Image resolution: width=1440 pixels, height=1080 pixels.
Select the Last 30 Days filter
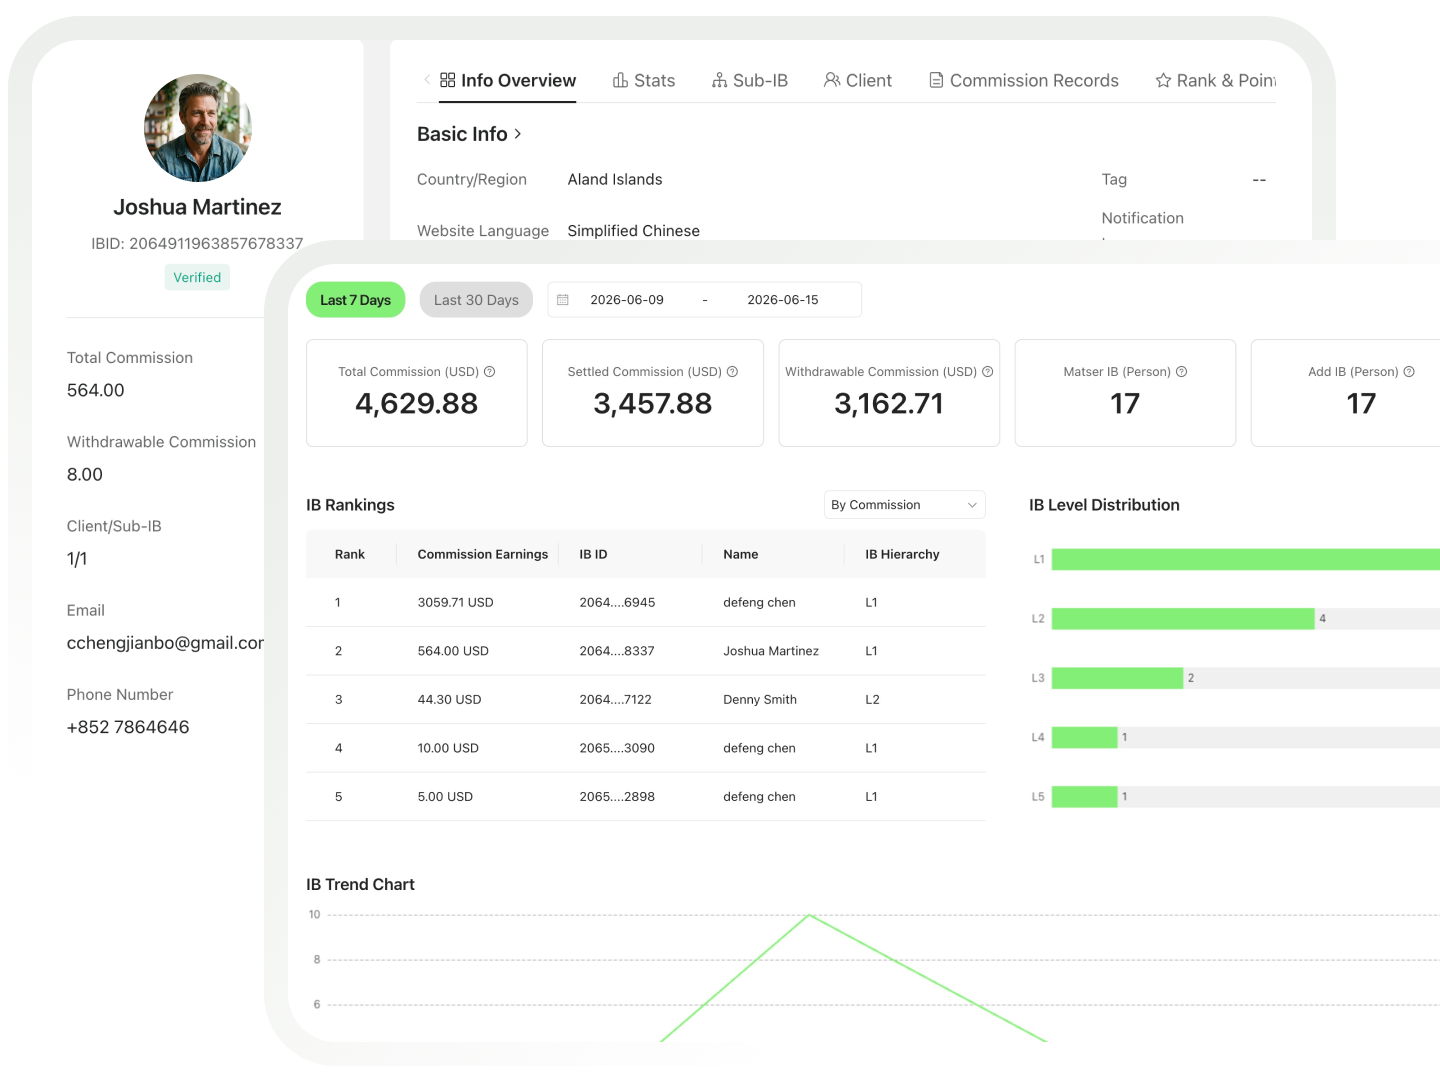point(476,300)
